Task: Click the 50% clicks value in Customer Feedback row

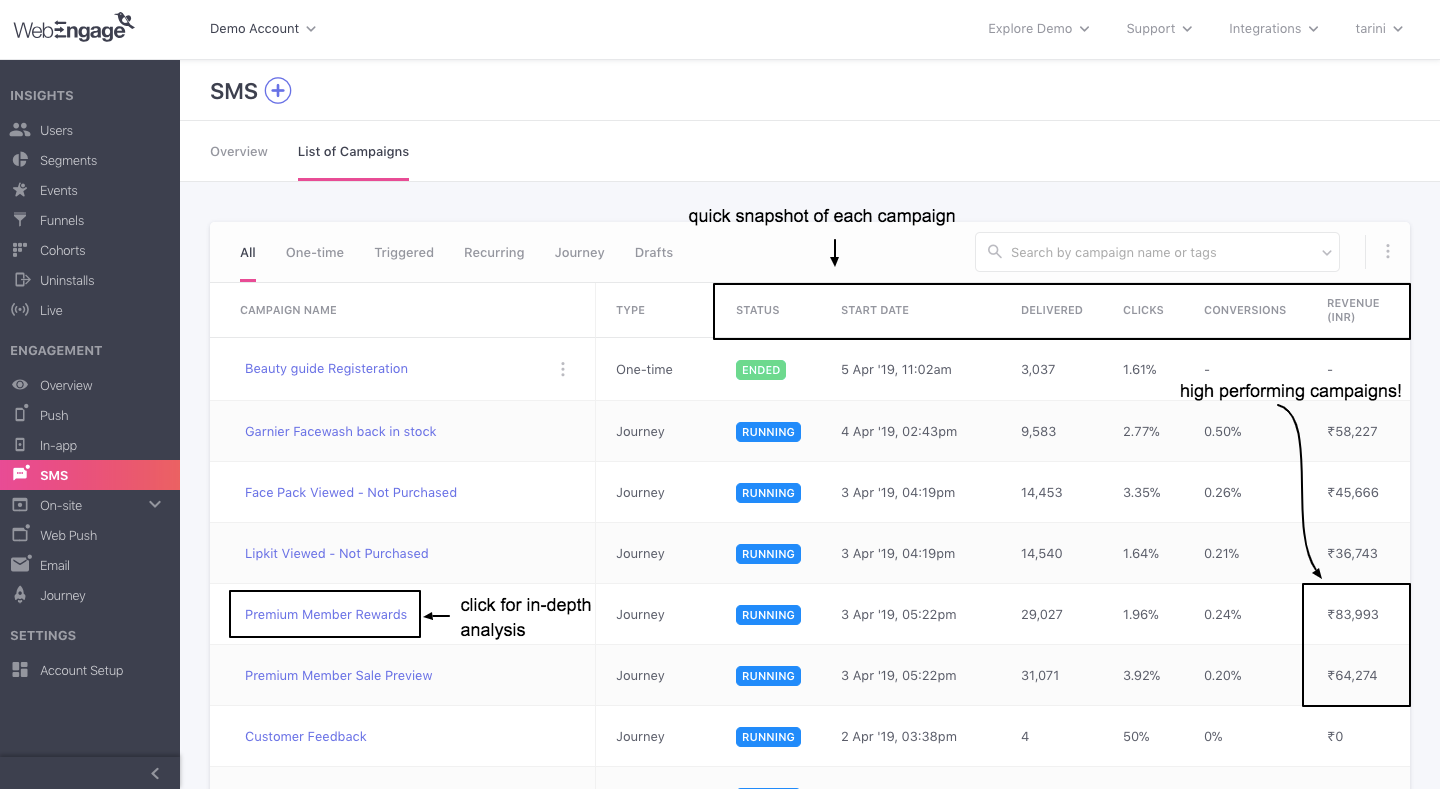Action: coord(1137,736)
